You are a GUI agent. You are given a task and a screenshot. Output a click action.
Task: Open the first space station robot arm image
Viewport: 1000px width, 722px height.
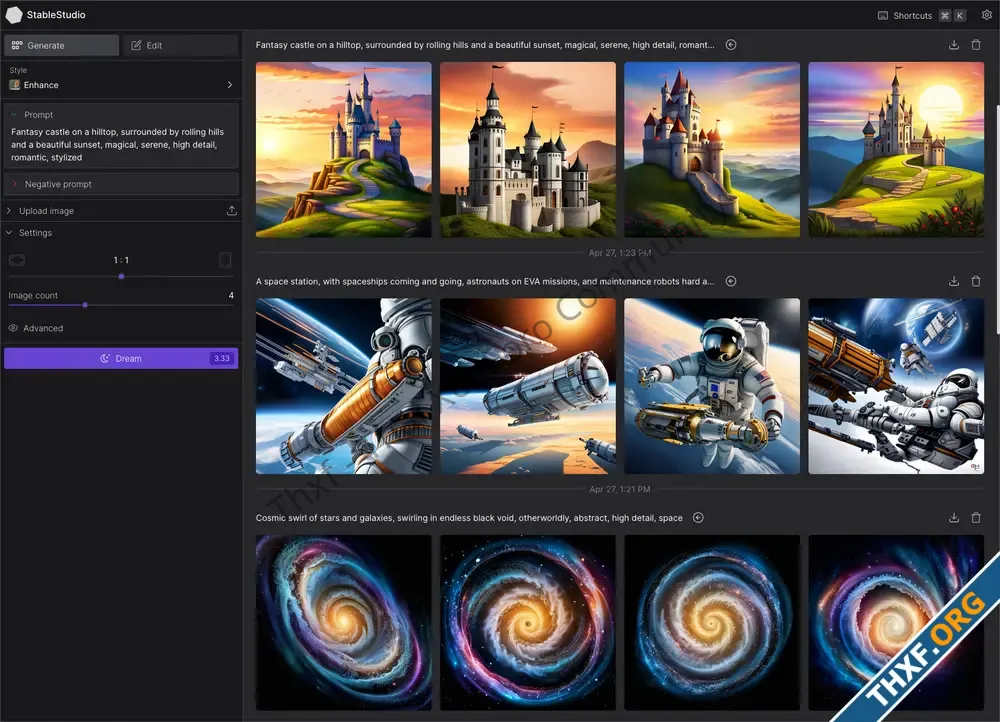pos(344,387)
